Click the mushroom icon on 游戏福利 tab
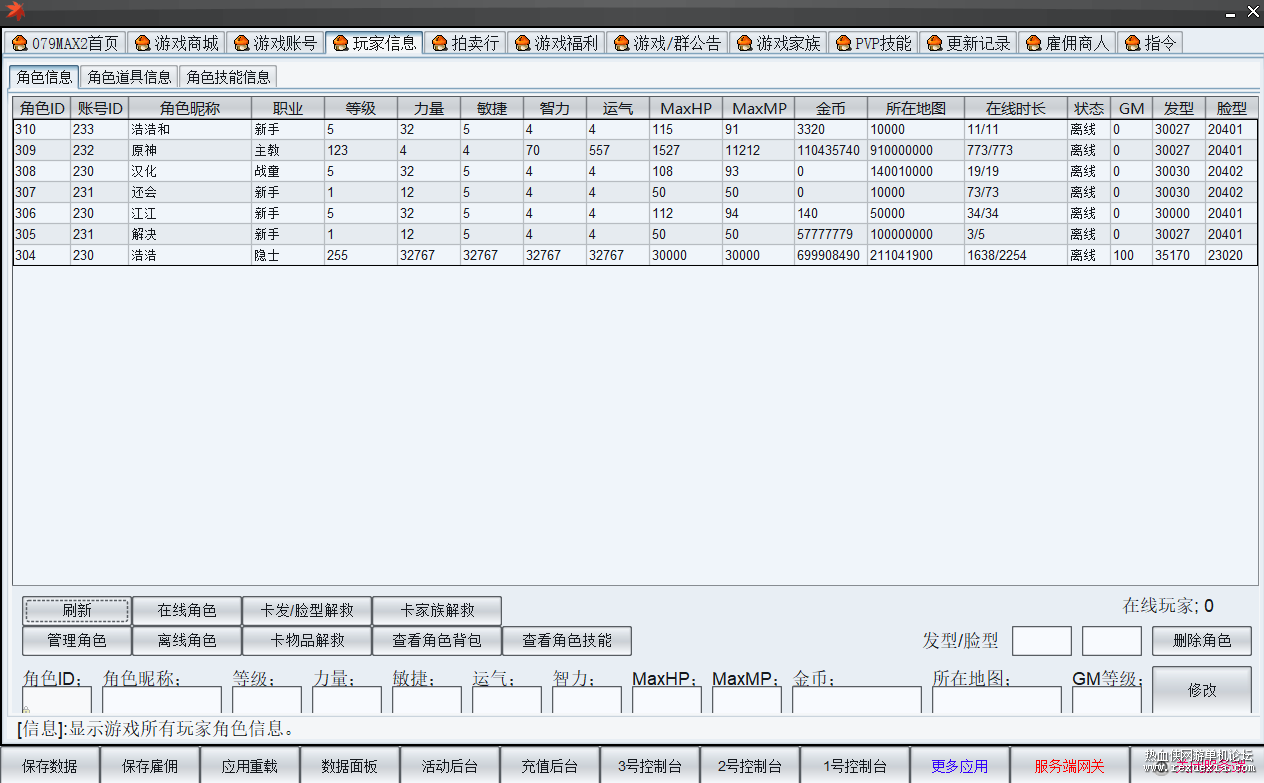 click(x=523, y=43)
